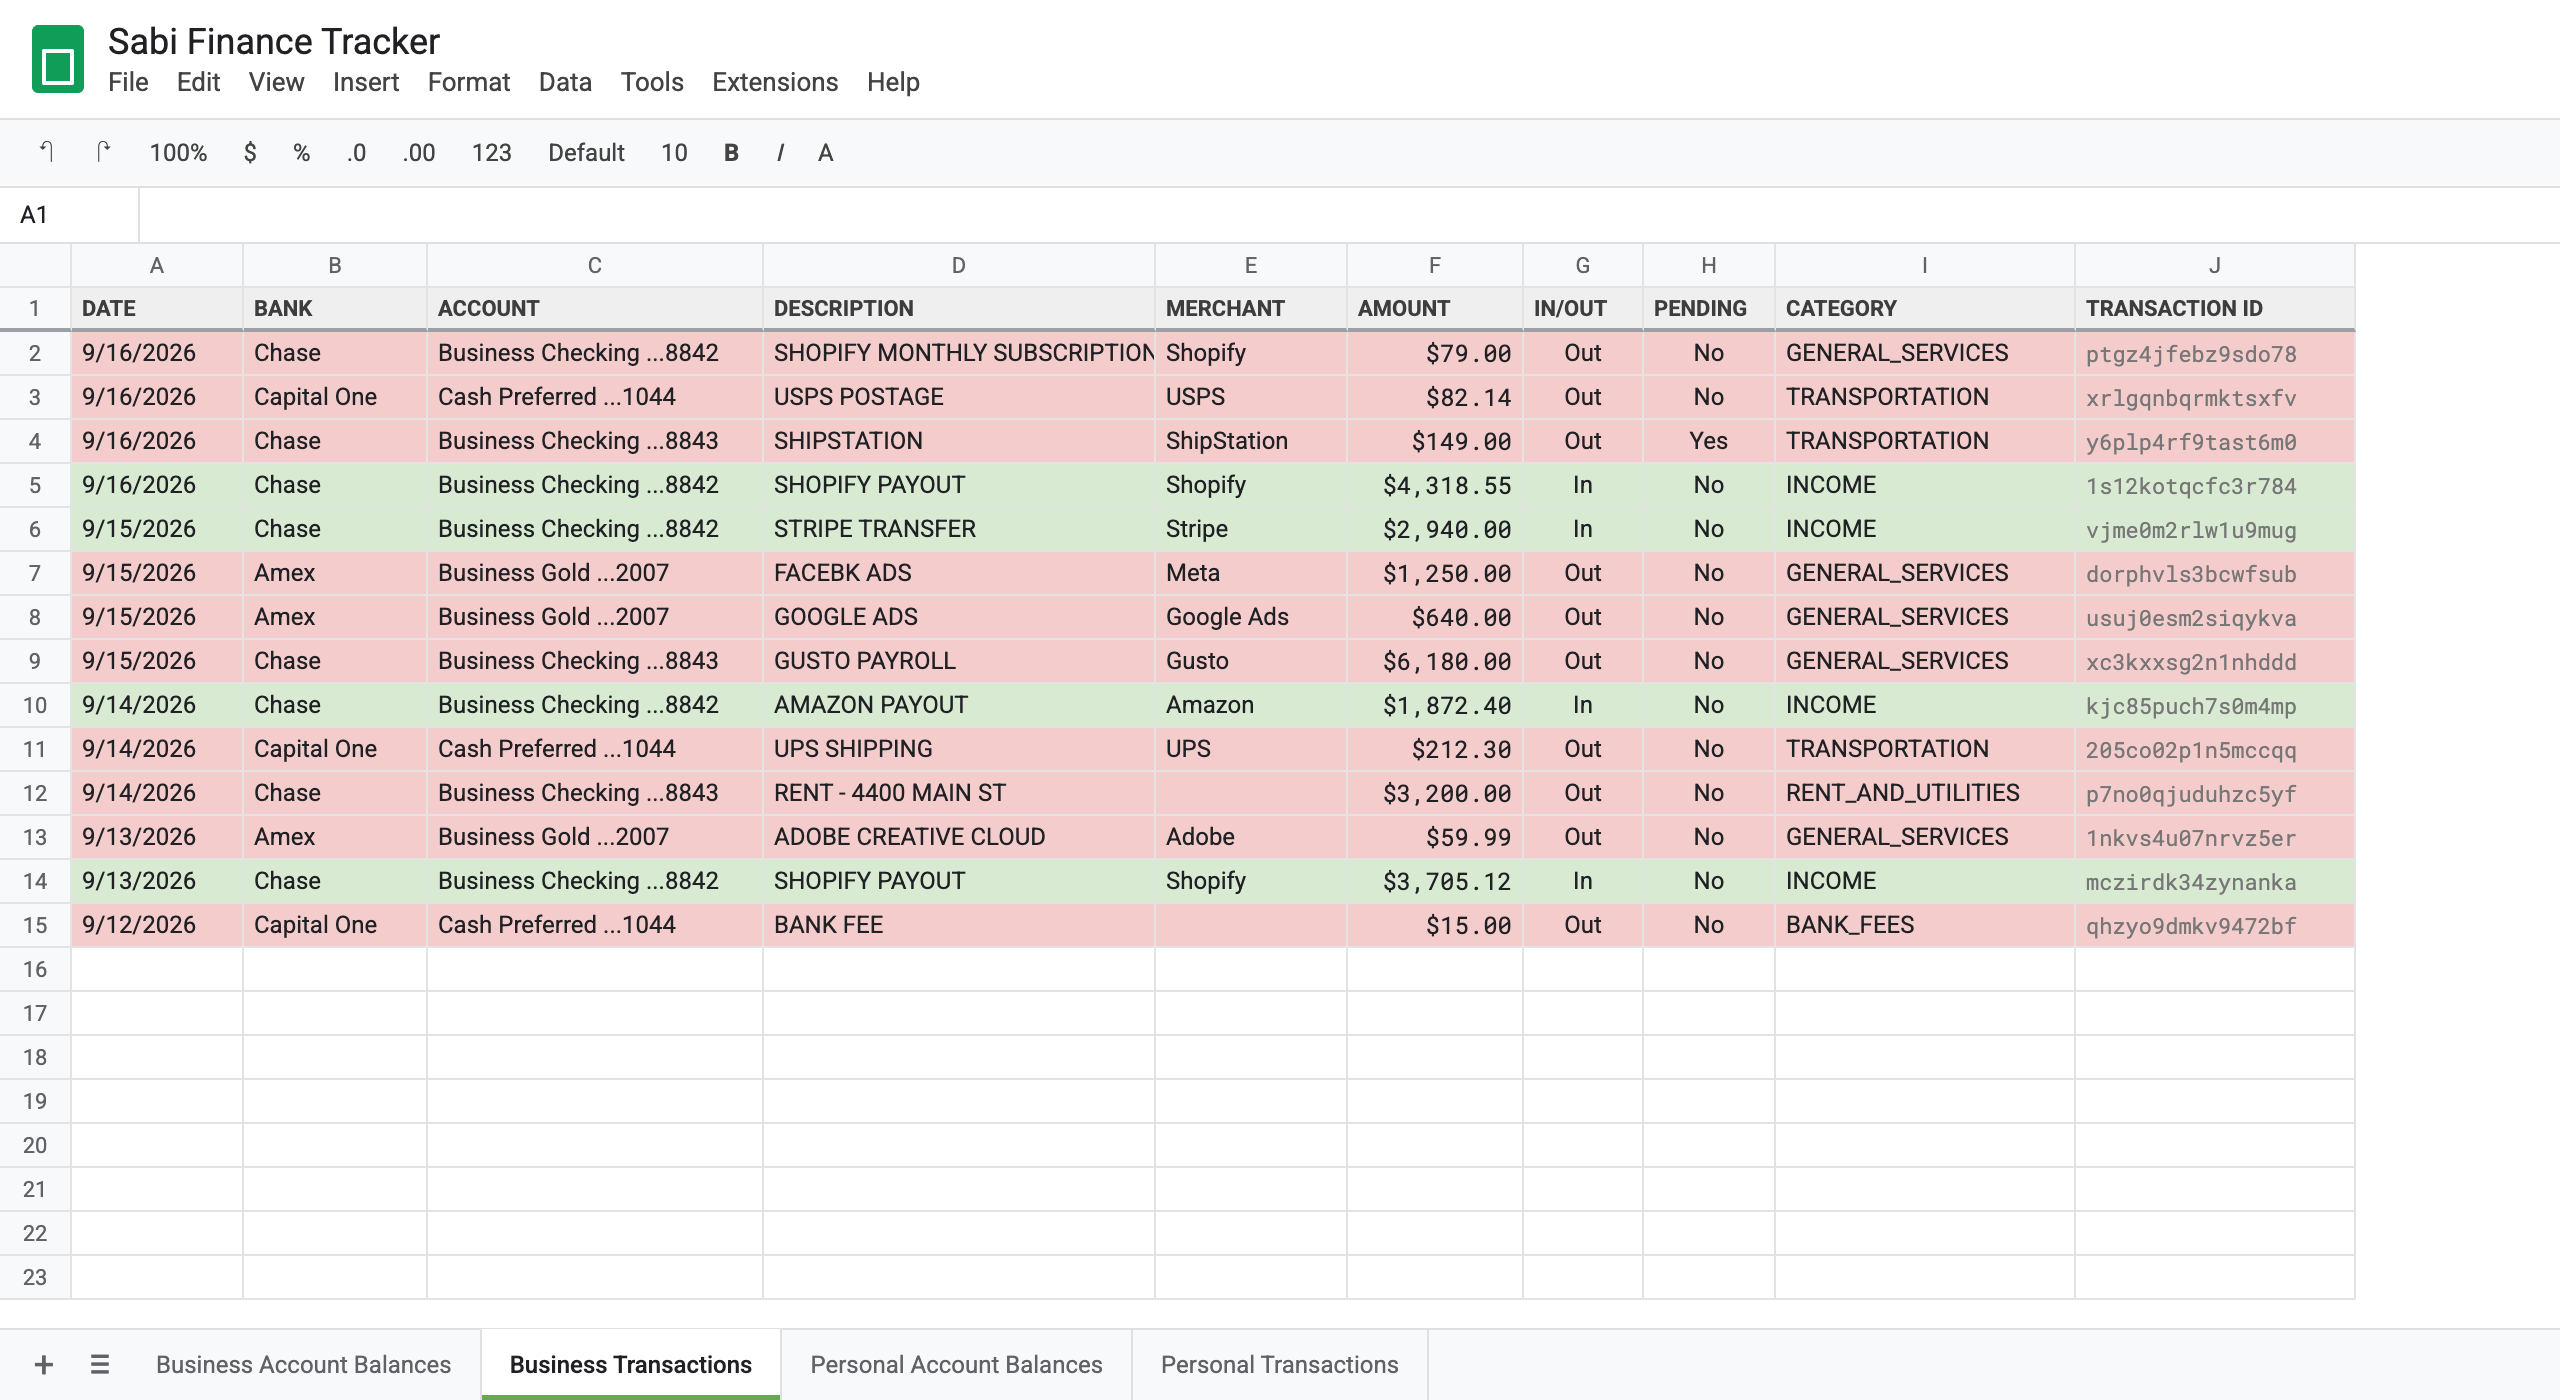Open the font size 10 dropdown
Viewport: 2560px width, 1400px height.
pyautogui.click(x=674, y=152)
